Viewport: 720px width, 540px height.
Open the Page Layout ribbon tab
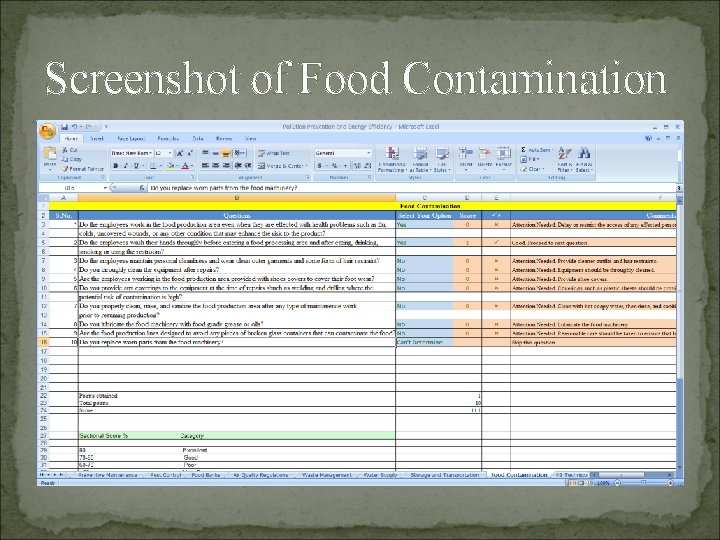(x=131, y=138)
